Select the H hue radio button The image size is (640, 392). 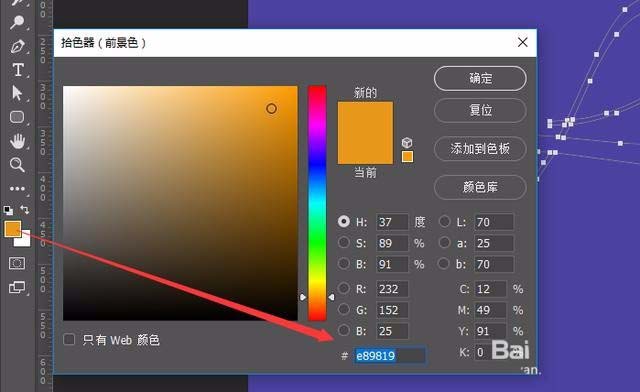point(344,221)
